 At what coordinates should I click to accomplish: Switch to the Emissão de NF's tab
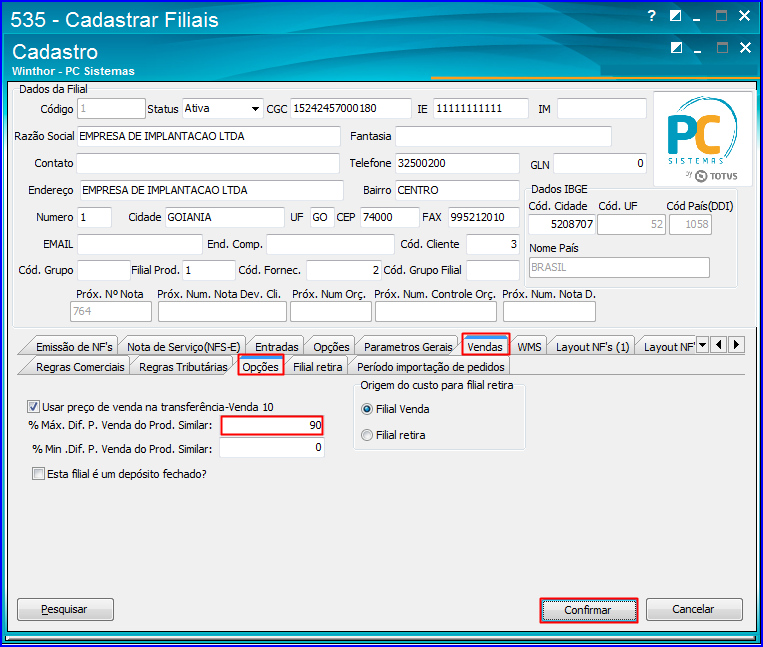(x=74, y=347)
